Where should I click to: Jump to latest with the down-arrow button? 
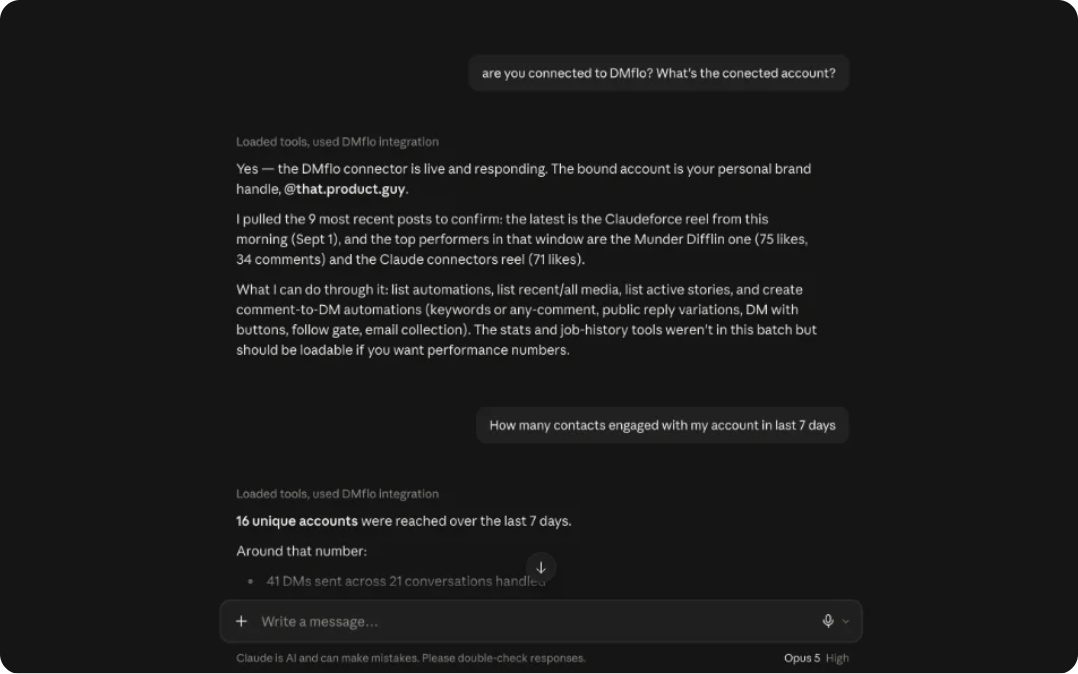pyautogui.click(x=541, y=567)
